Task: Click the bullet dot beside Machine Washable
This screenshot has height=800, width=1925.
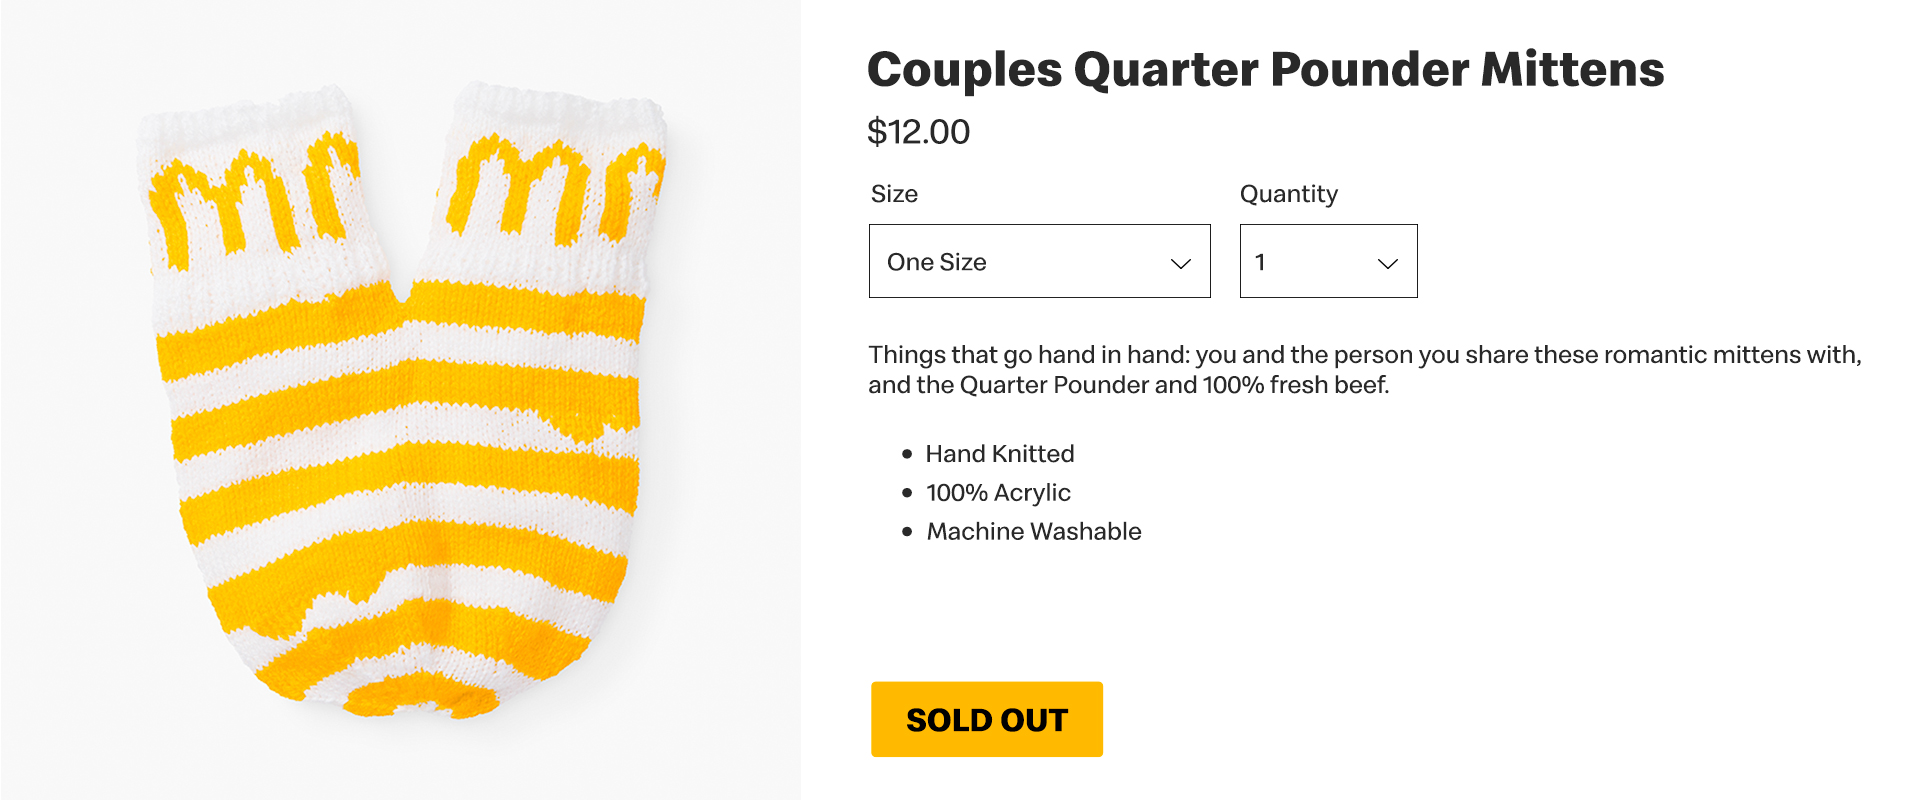Action: 907,532
